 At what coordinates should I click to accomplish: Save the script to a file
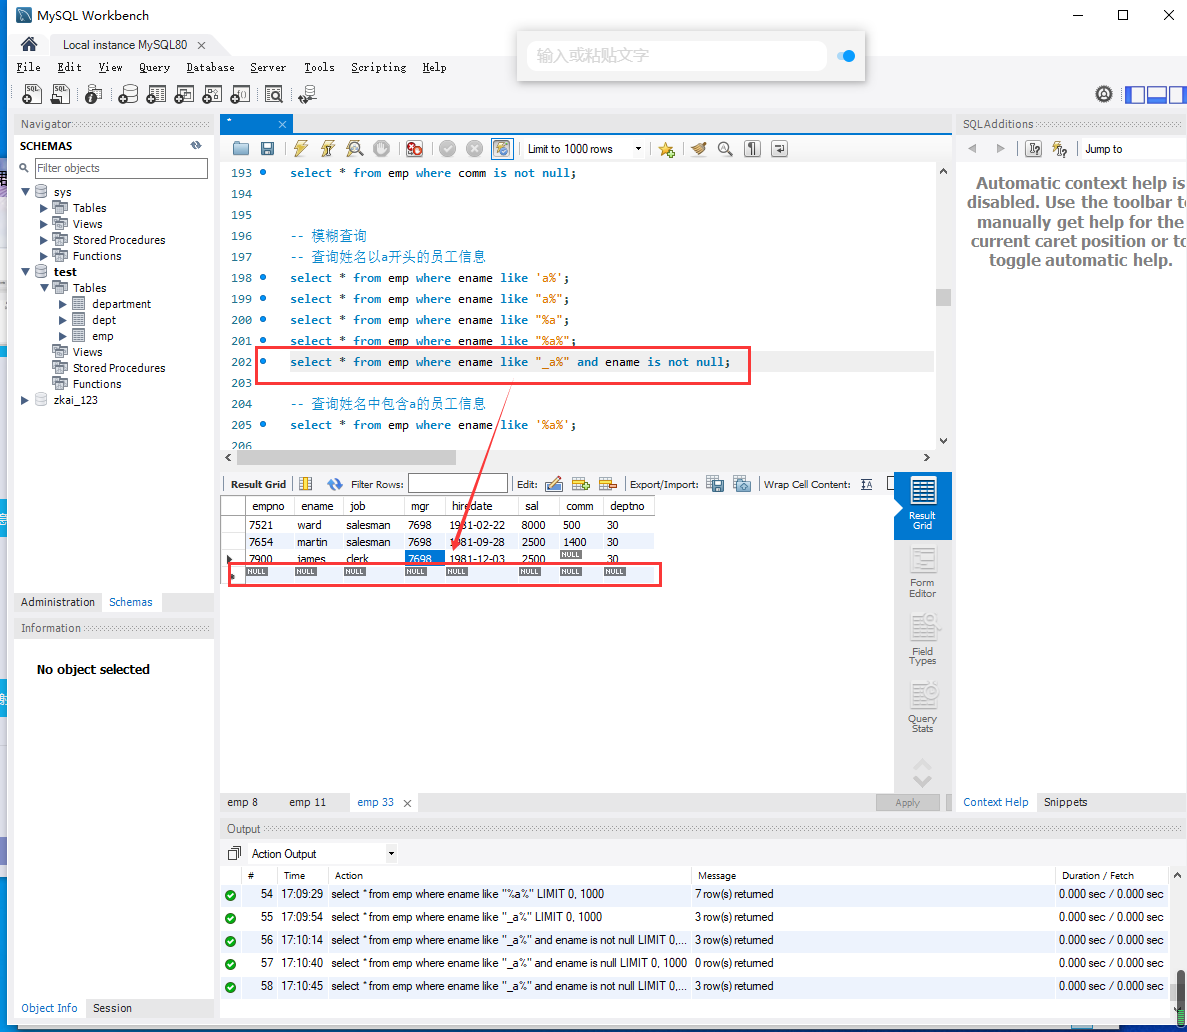tap(267, 149)
